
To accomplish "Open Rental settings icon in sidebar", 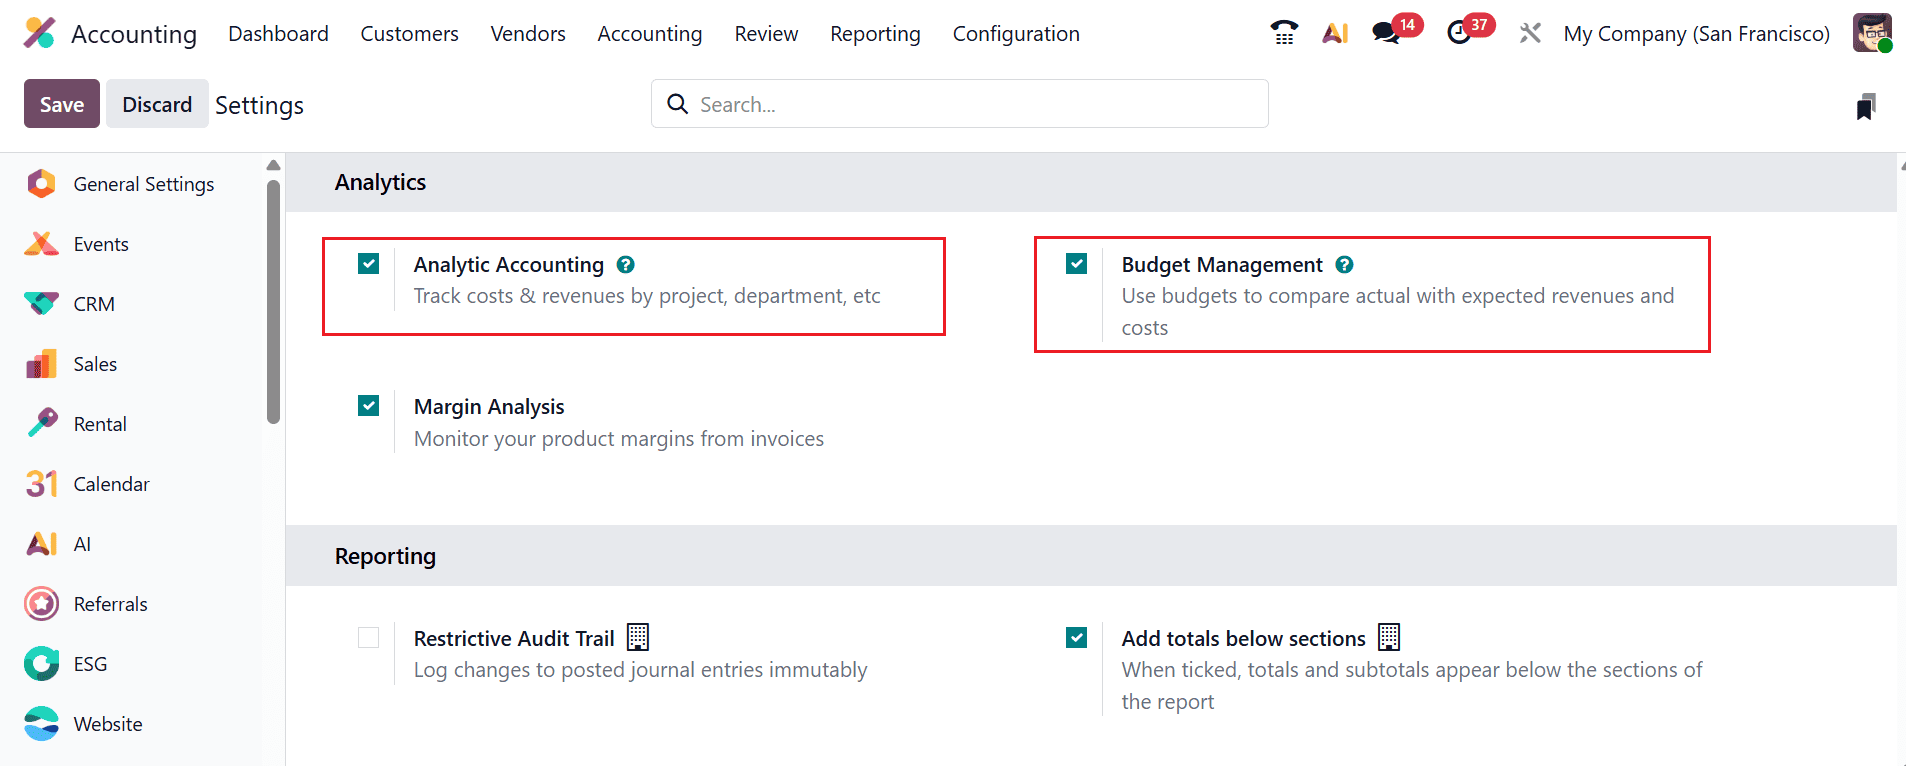I will pyautogui.click(x=41, y=424).
